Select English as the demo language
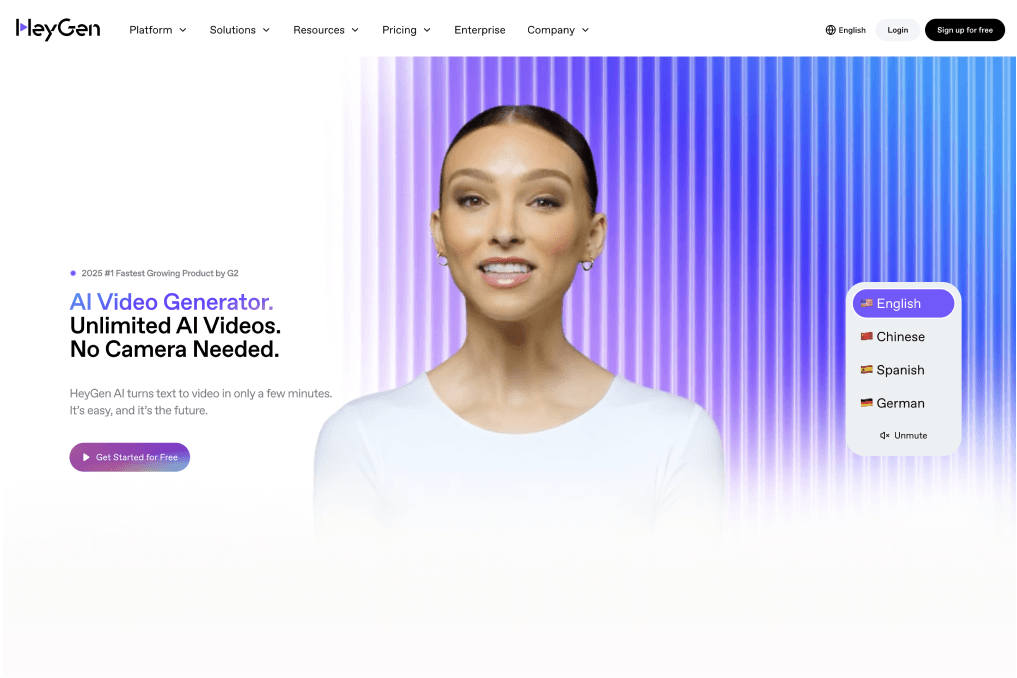Viewport: 1017px width, 678px height. coord(897,303)
